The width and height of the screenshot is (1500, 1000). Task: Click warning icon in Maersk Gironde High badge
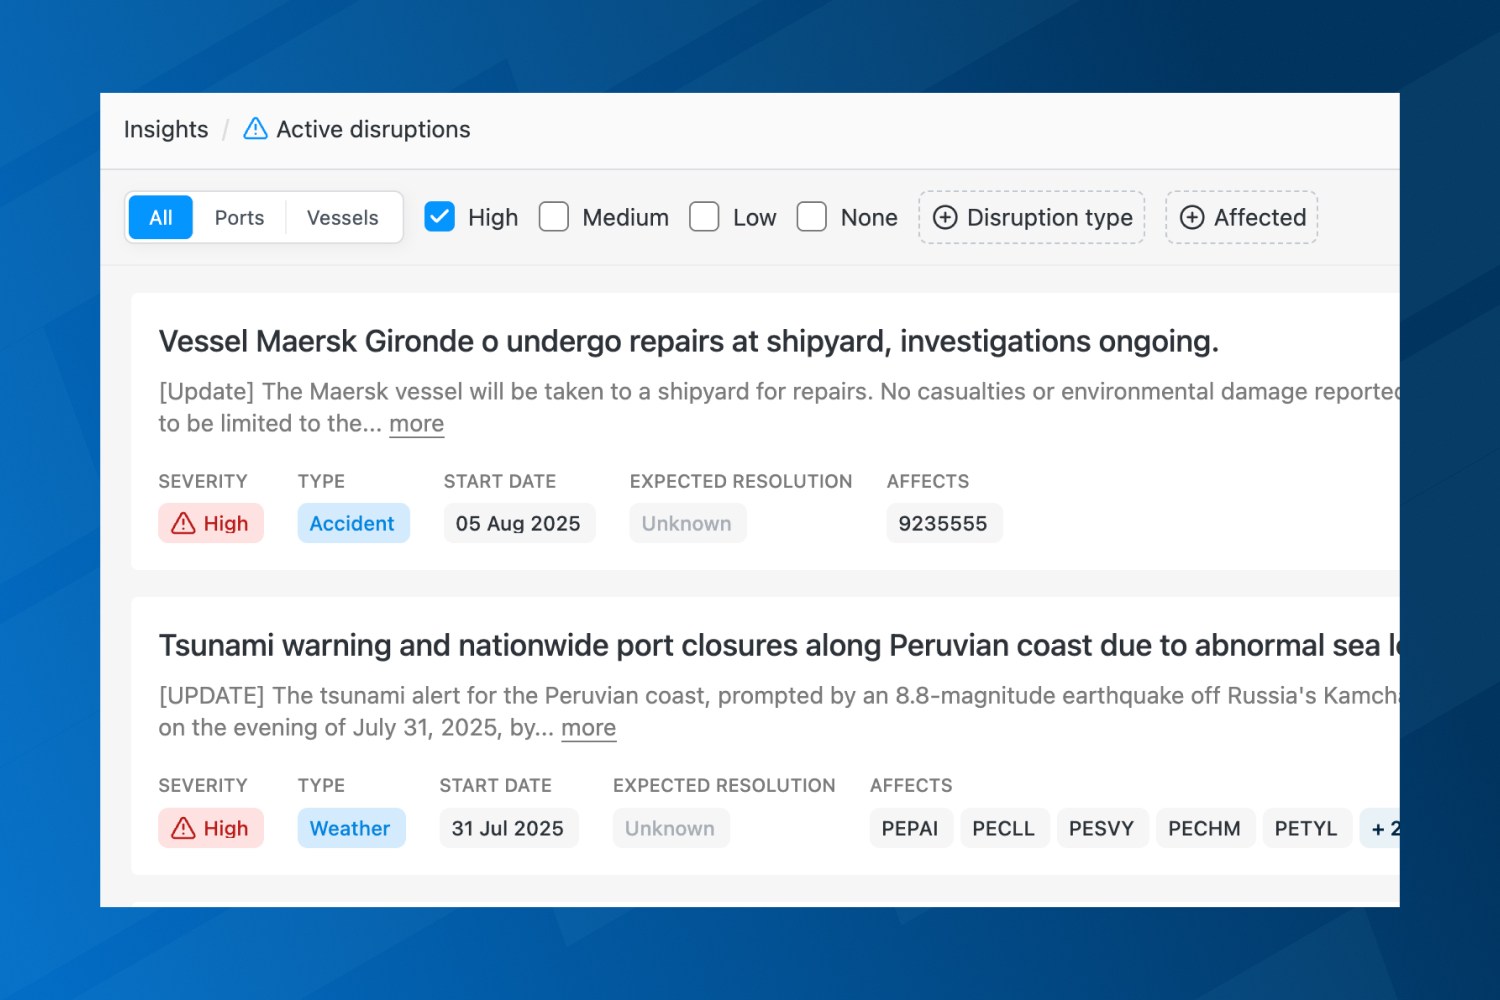pos(183,523)
